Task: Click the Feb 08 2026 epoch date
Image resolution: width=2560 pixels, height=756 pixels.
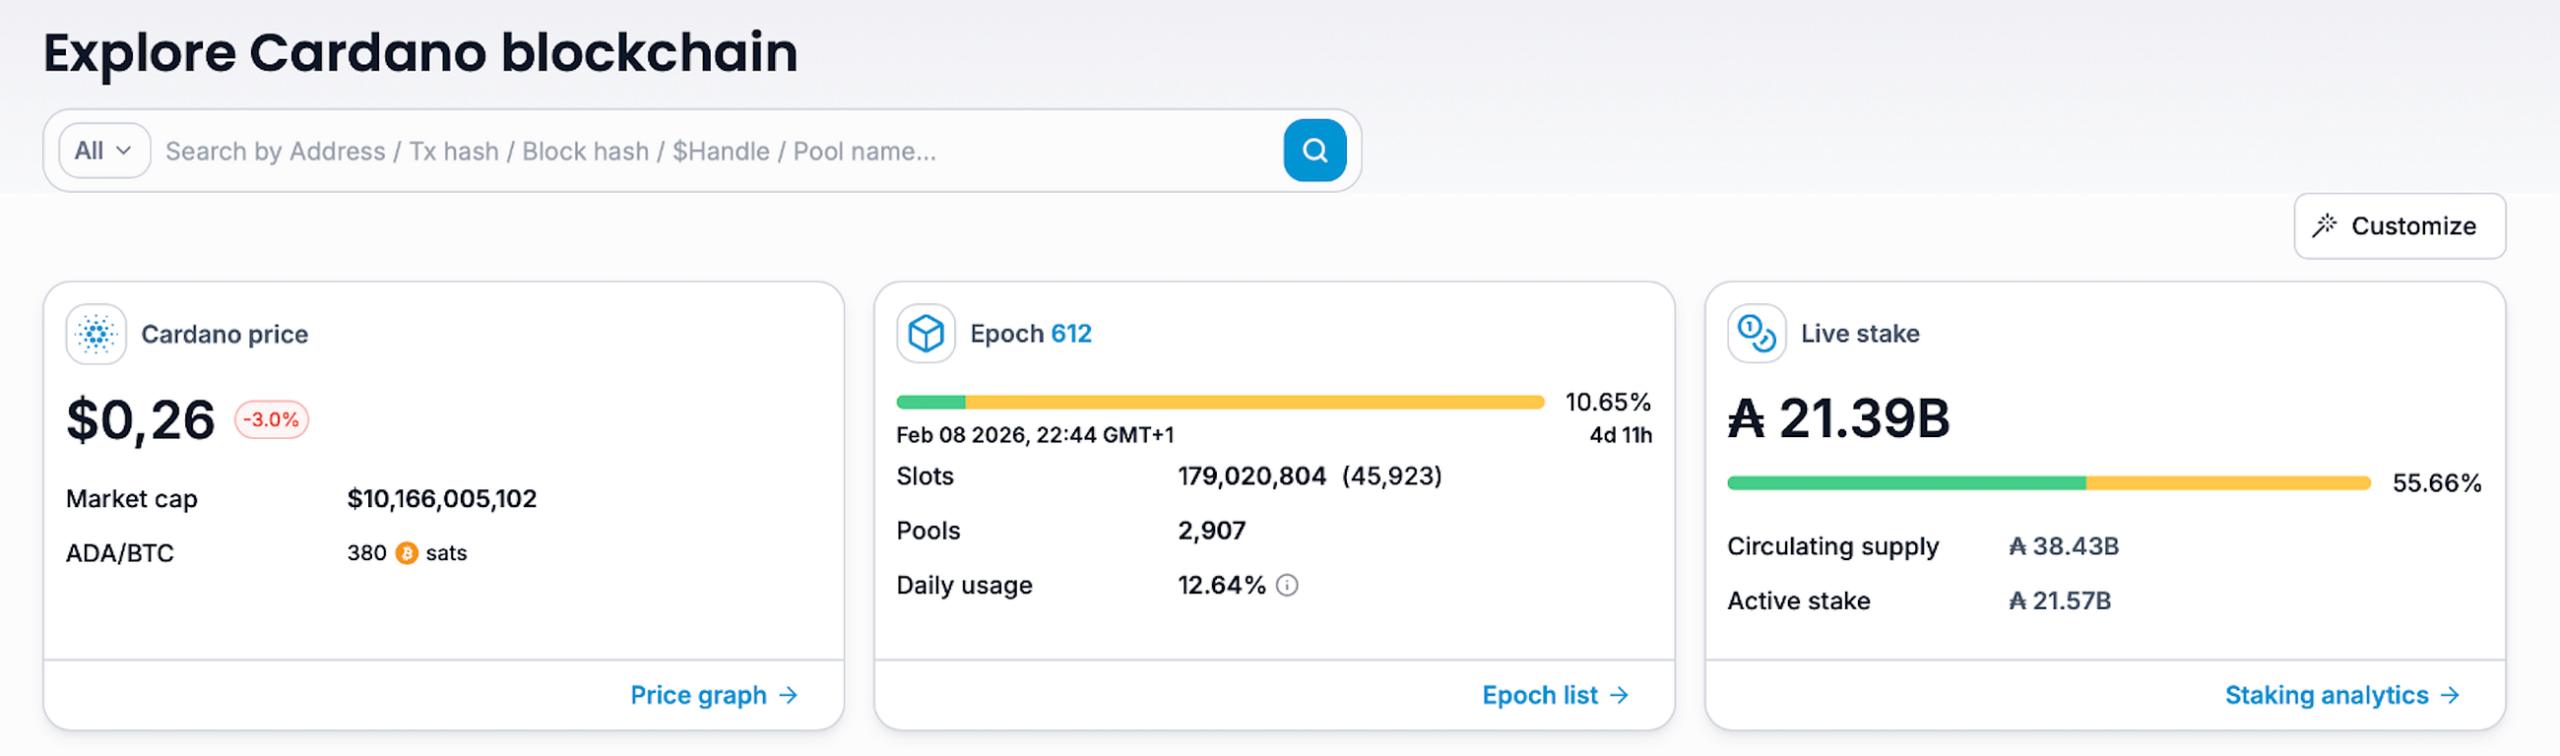Action: (1035, 435)
